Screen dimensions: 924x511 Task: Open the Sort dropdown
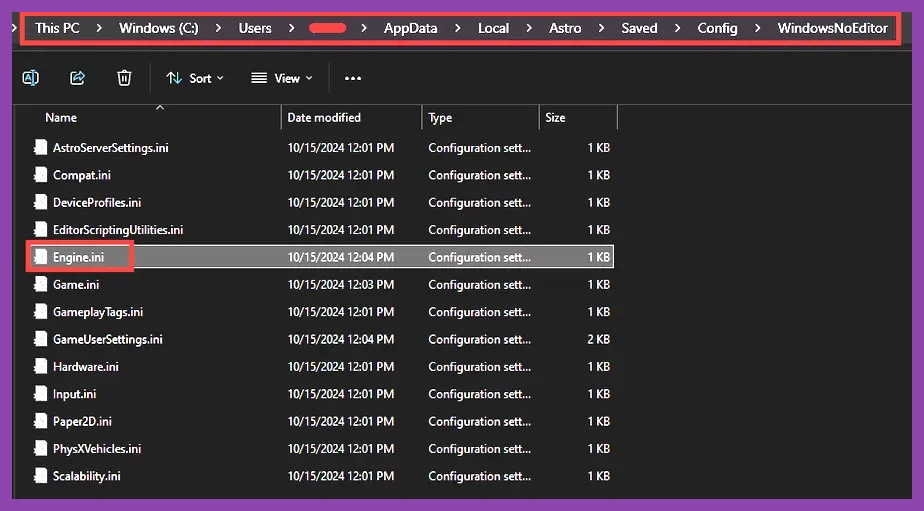click(x=194, y=78)
